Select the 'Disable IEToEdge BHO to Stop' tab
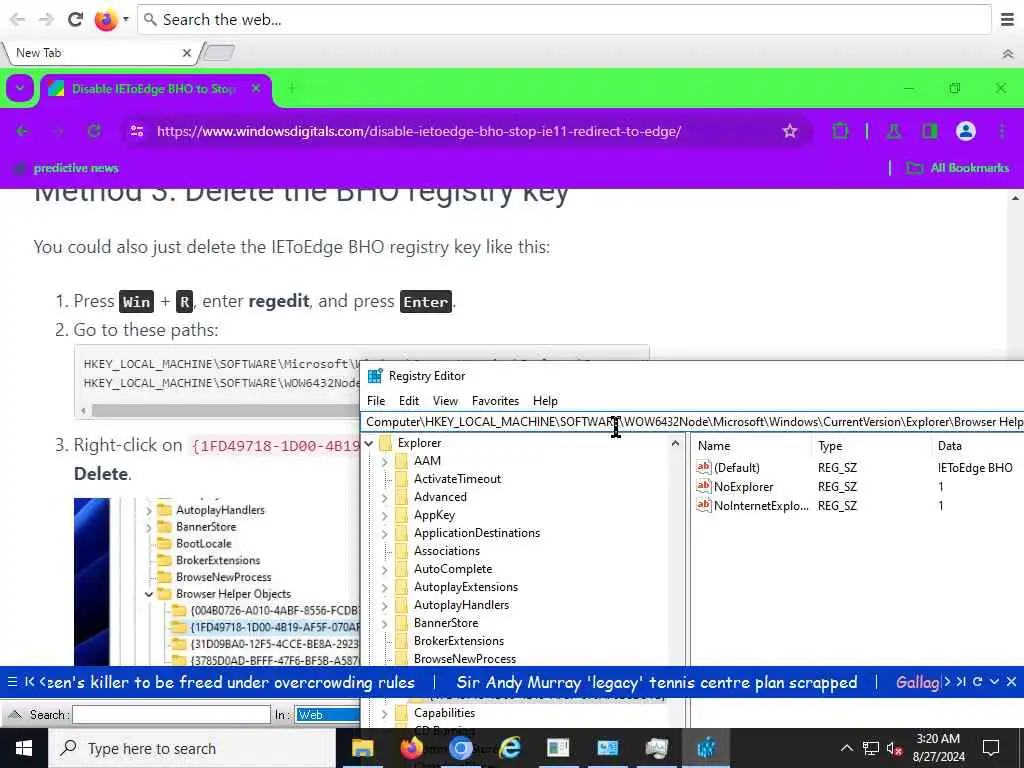The image size is (1024, 768). pyautogui.click(x=155, y=89)
